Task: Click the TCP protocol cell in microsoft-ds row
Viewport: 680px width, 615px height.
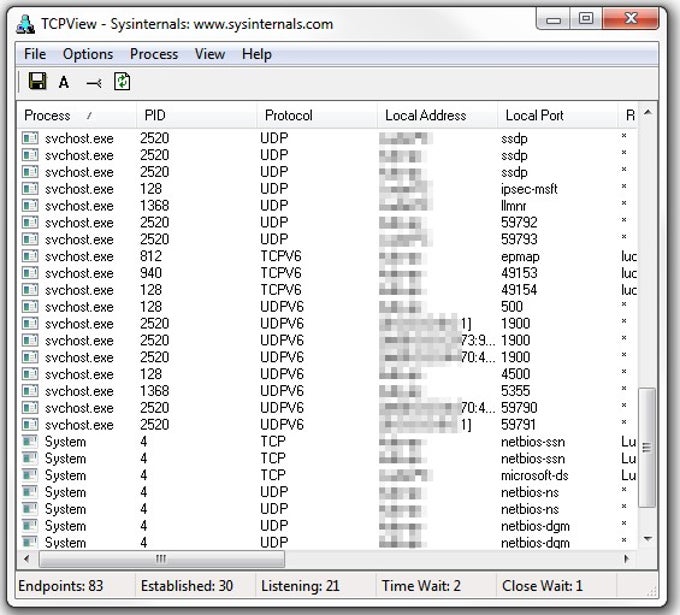Action: (x=273, y=475)
